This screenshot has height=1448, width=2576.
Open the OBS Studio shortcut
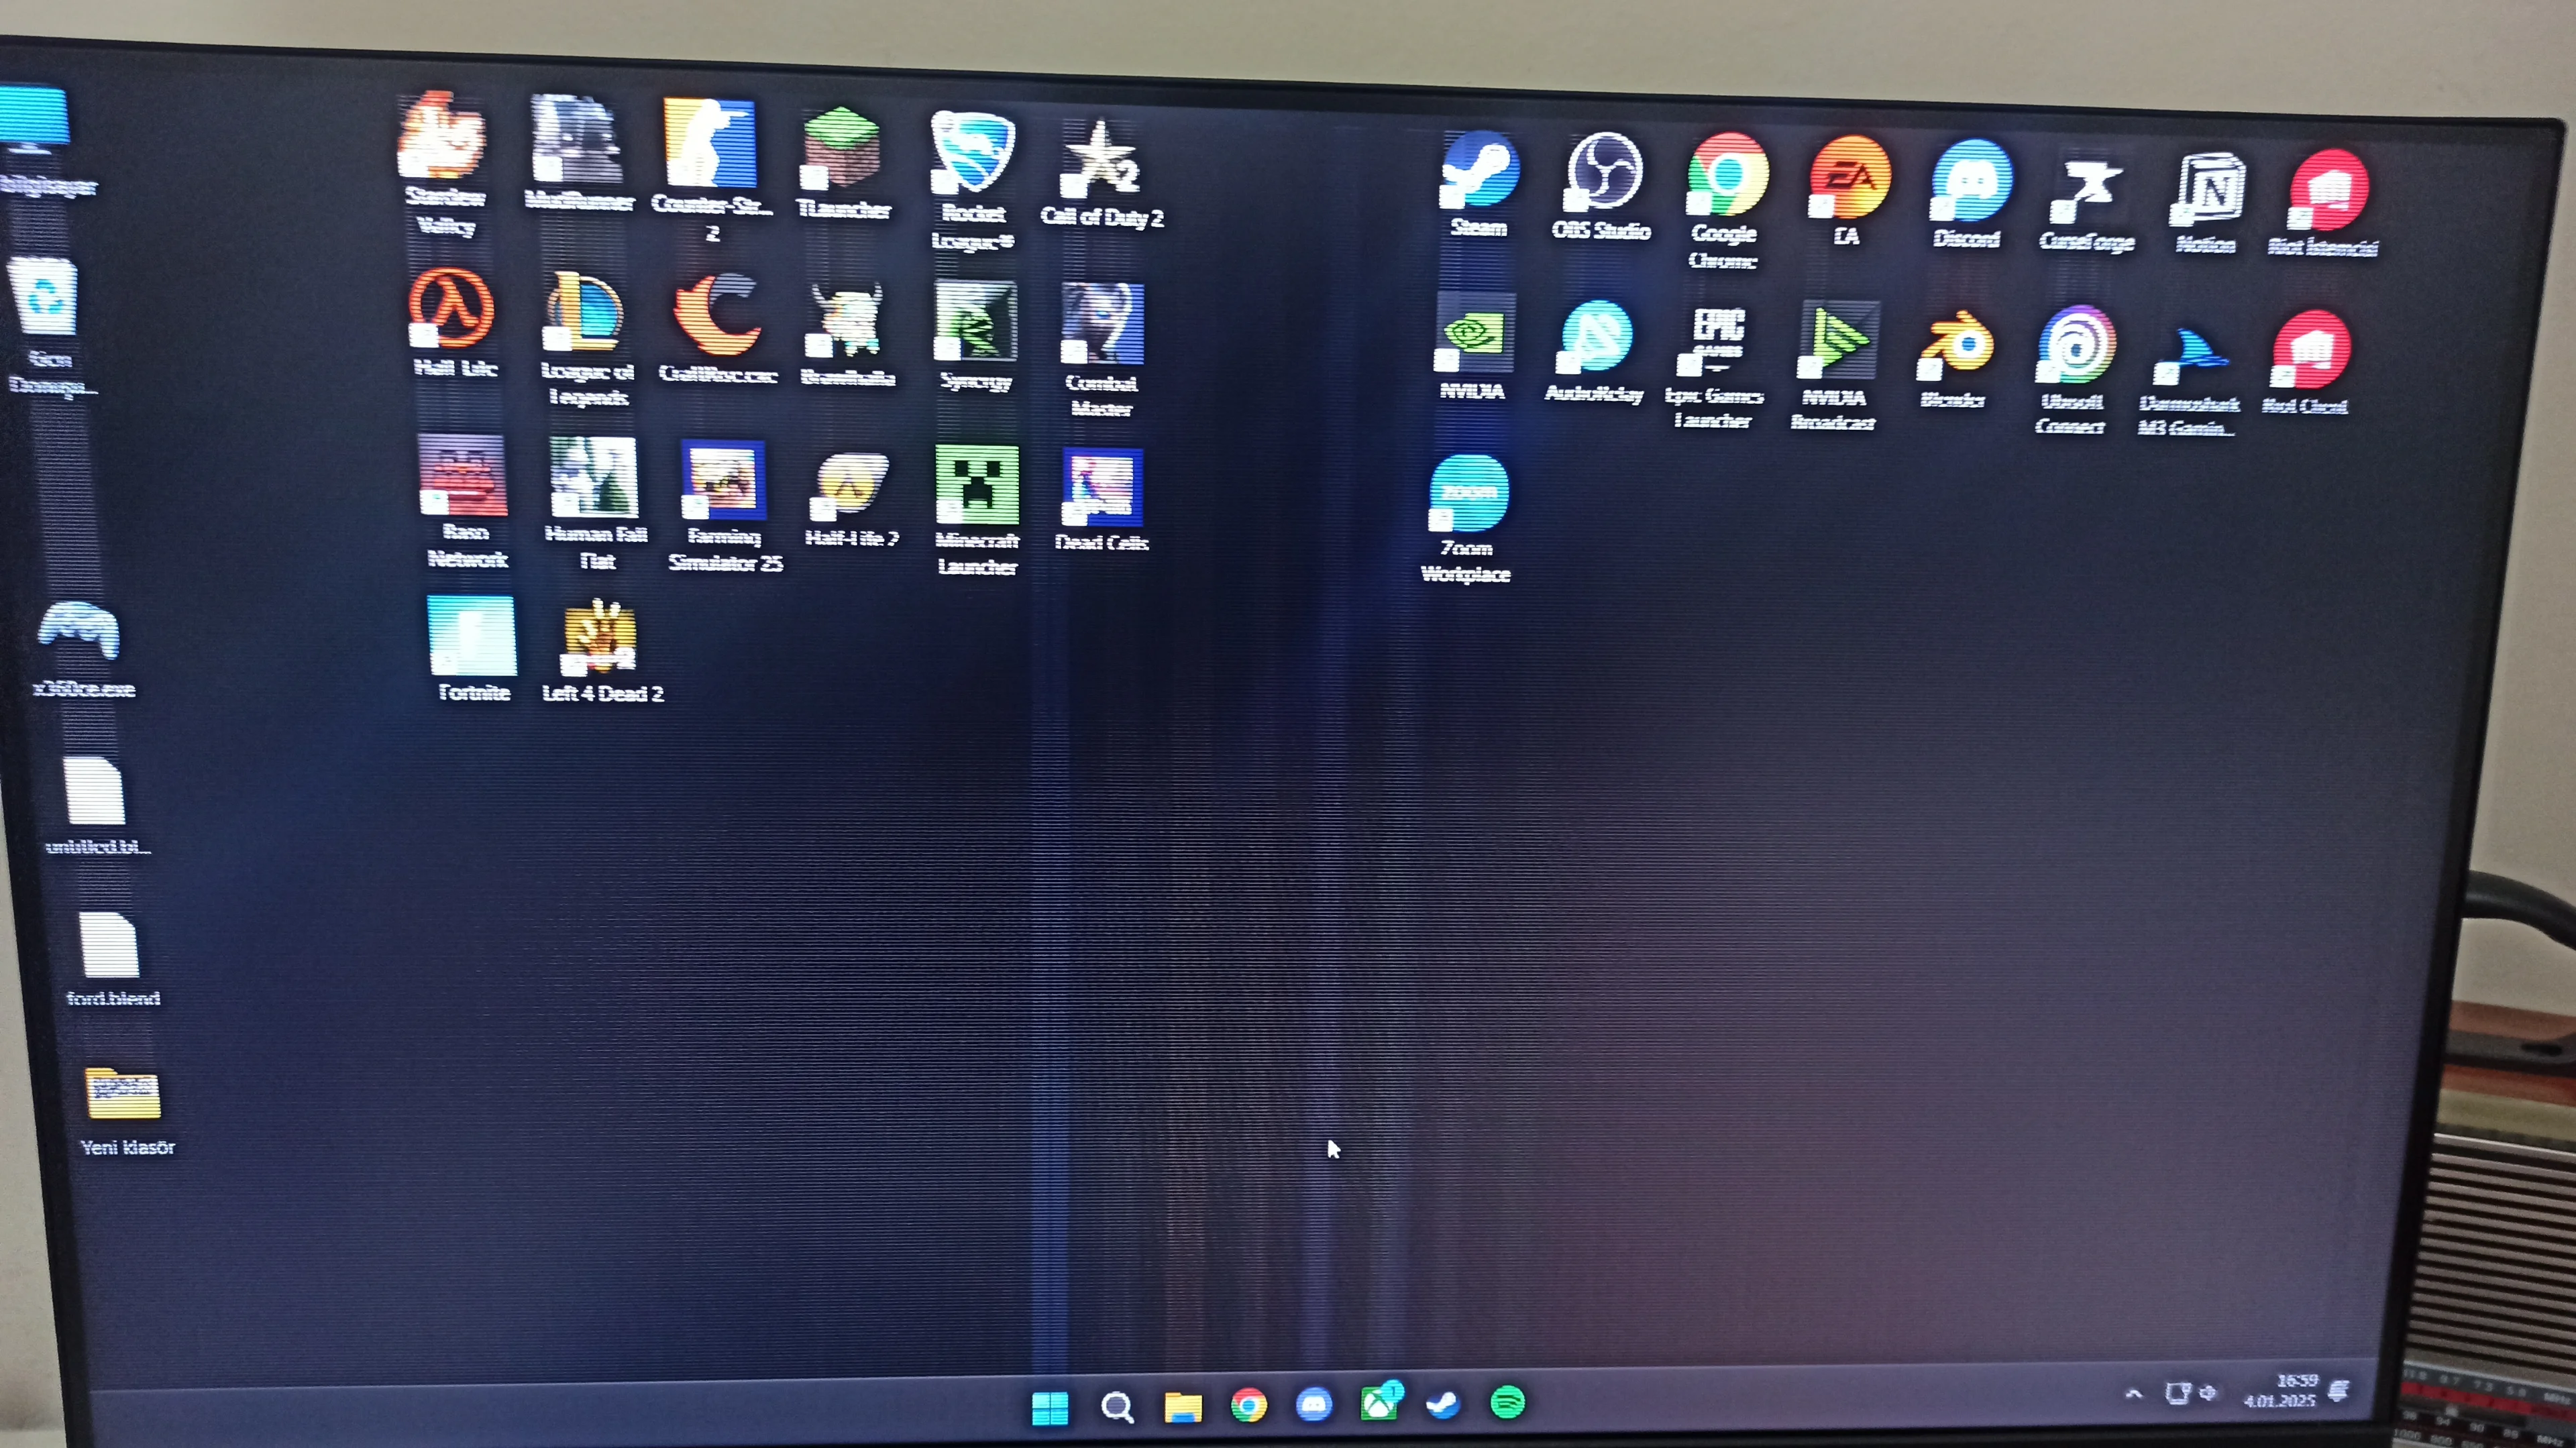pyautogui.click(x=1604, y=172)
